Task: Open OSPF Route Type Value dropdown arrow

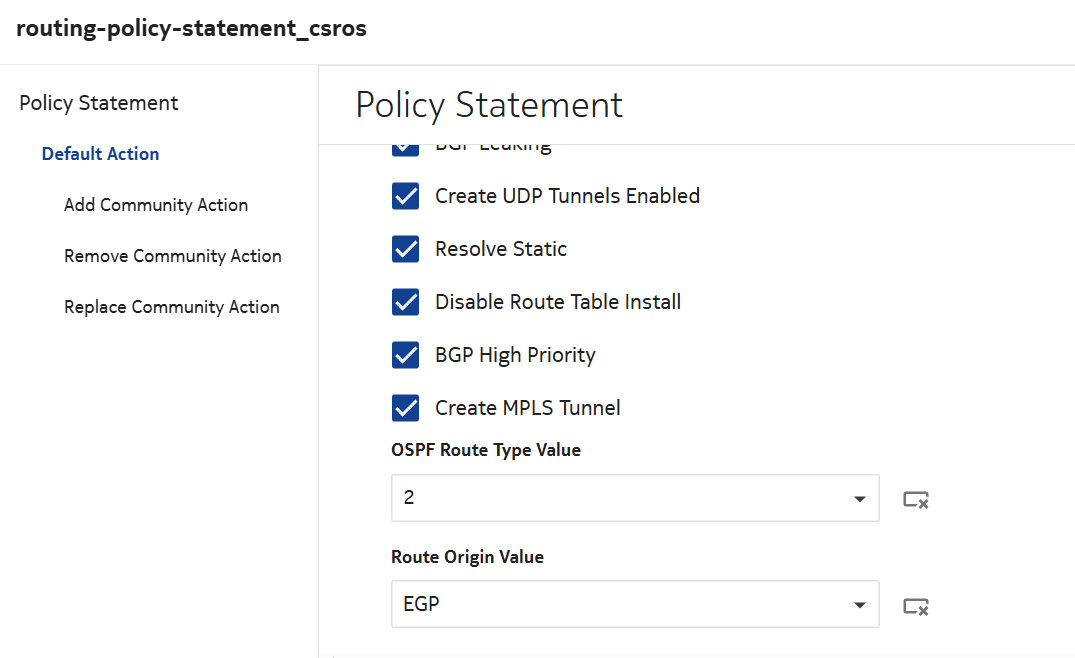Action: pos(859,499)
